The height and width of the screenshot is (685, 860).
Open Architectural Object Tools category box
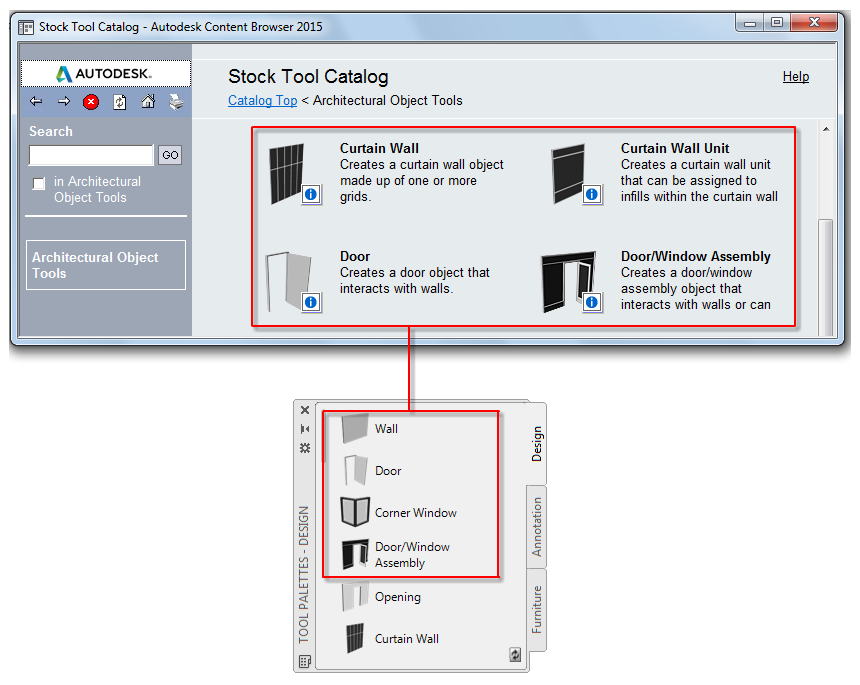[106, 265]
